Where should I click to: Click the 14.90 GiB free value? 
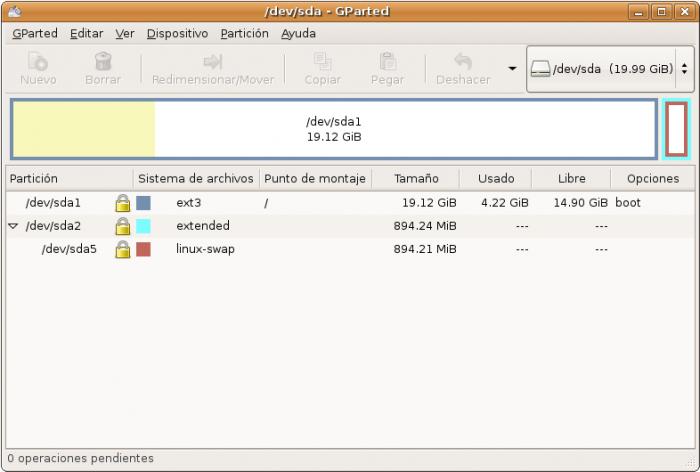pyautogui.click(x=580, y=203)
